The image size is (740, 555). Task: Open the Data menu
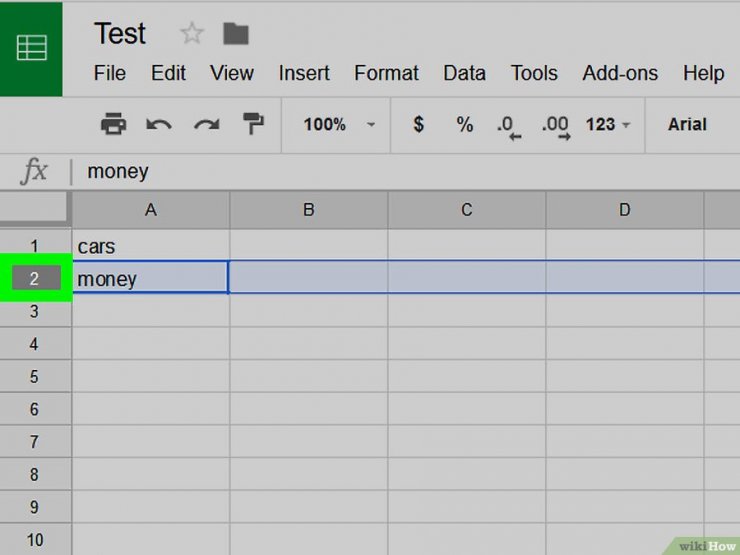point(464,73)
